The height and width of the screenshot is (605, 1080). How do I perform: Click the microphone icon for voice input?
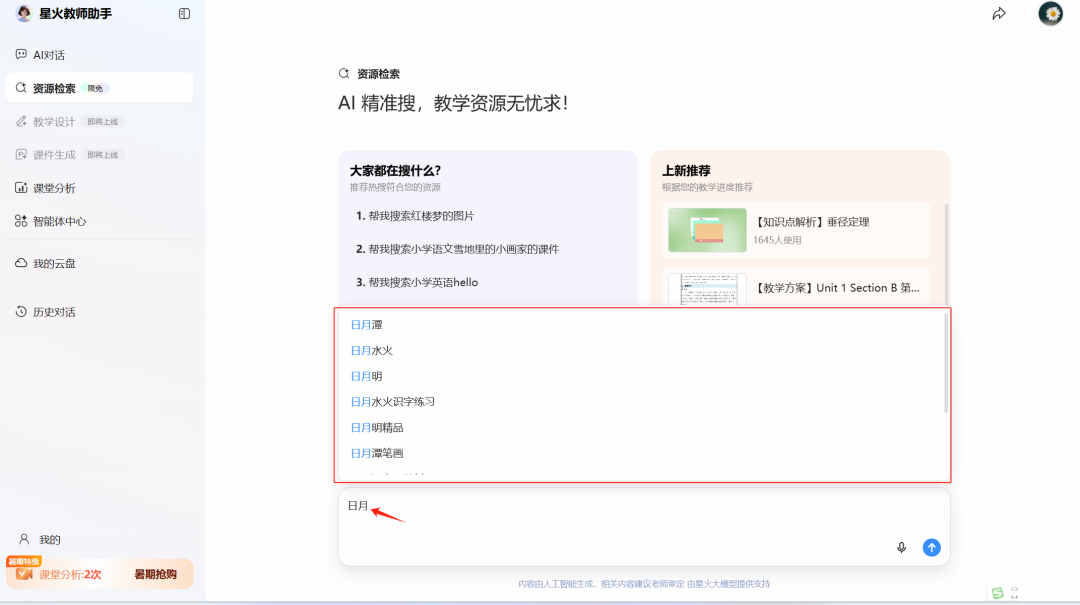900,547
